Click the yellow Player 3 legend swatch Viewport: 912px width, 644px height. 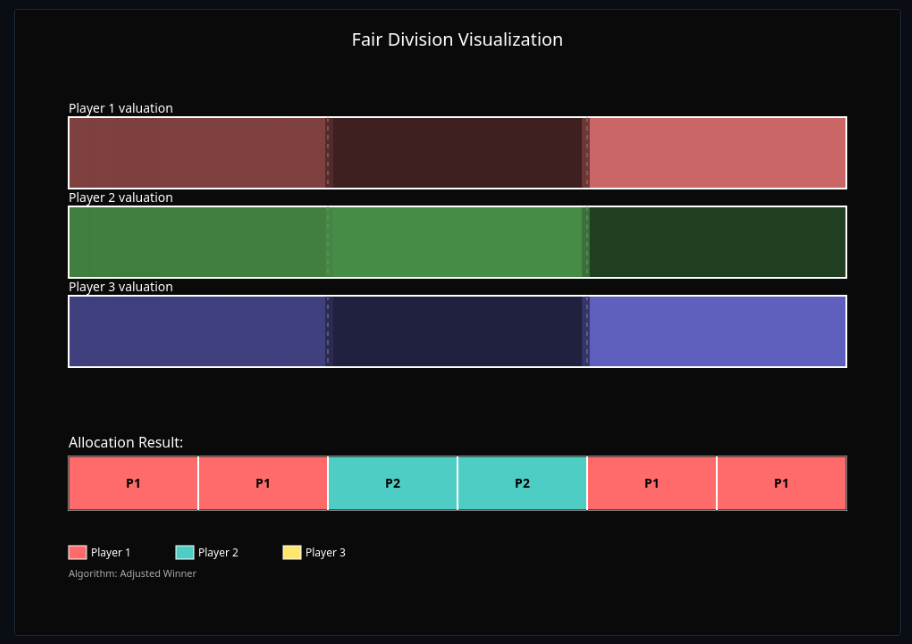pos(291,552)
